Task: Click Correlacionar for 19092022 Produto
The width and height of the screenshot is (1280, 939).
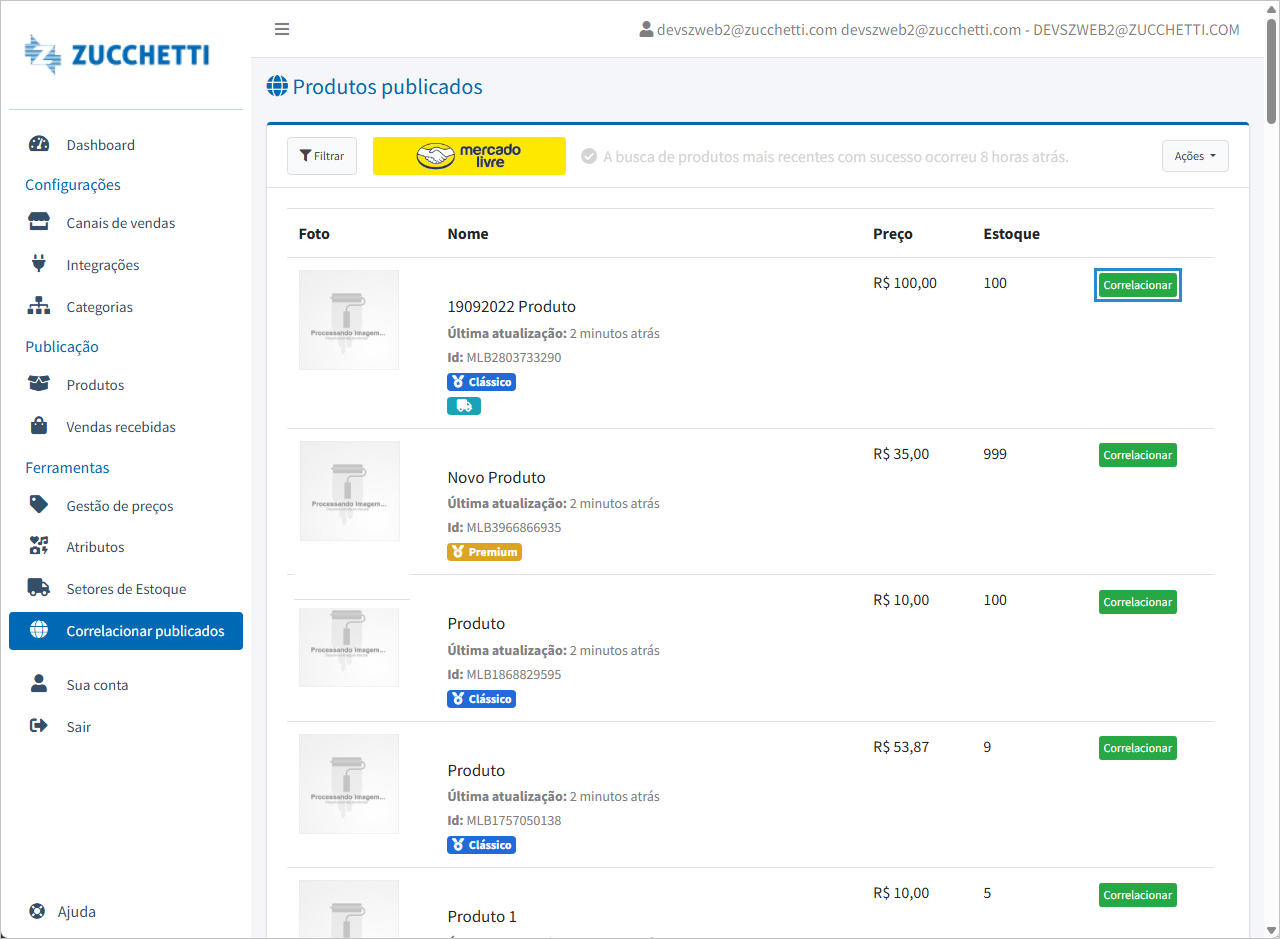Action: (1137, 285)
